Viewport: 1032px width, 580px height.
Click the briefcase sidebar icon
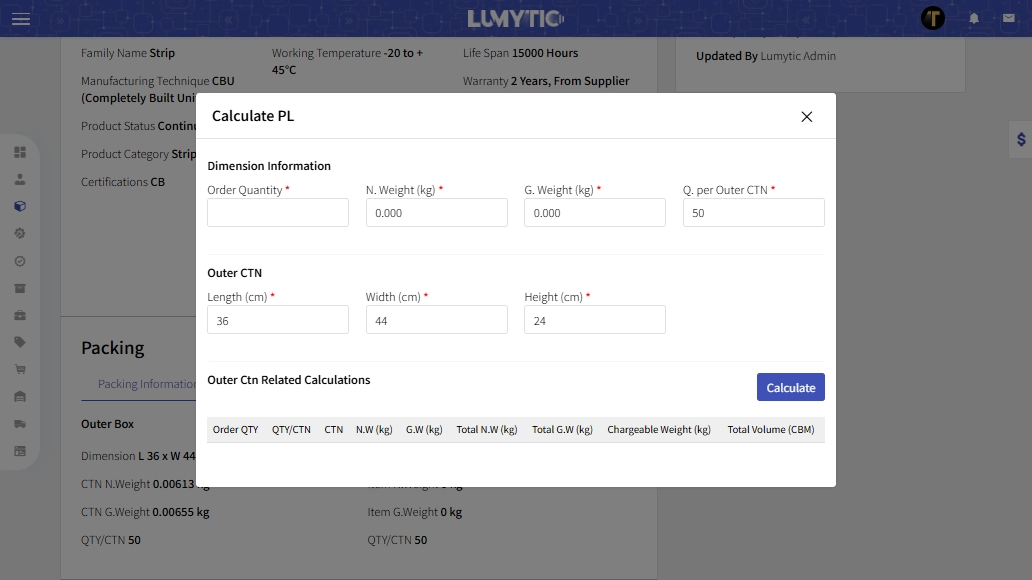pos(19,315)
